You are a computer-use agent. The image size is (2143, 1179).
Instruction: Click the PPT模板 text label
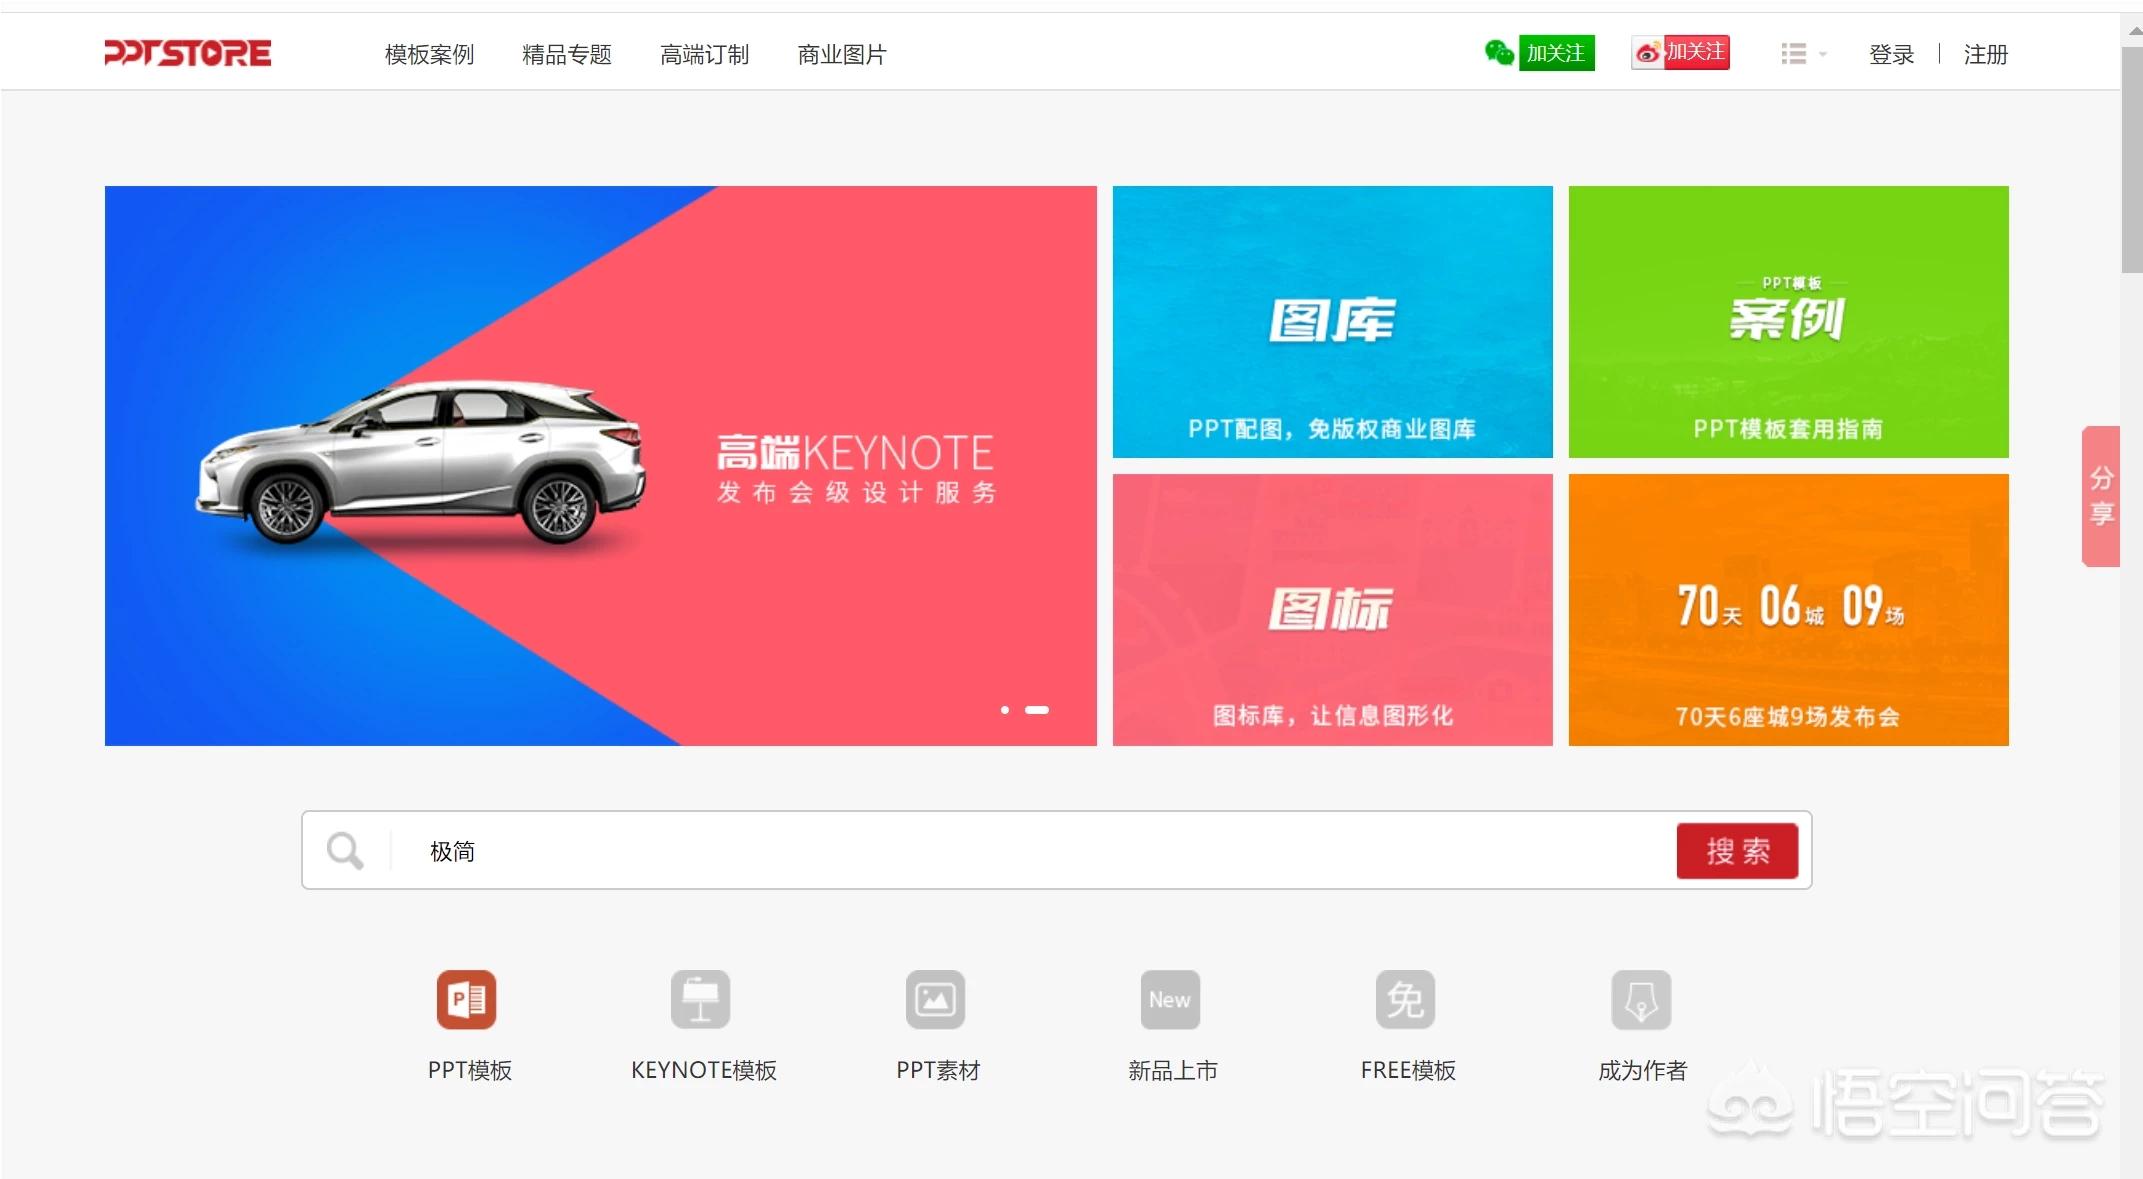click(470, 1071)
